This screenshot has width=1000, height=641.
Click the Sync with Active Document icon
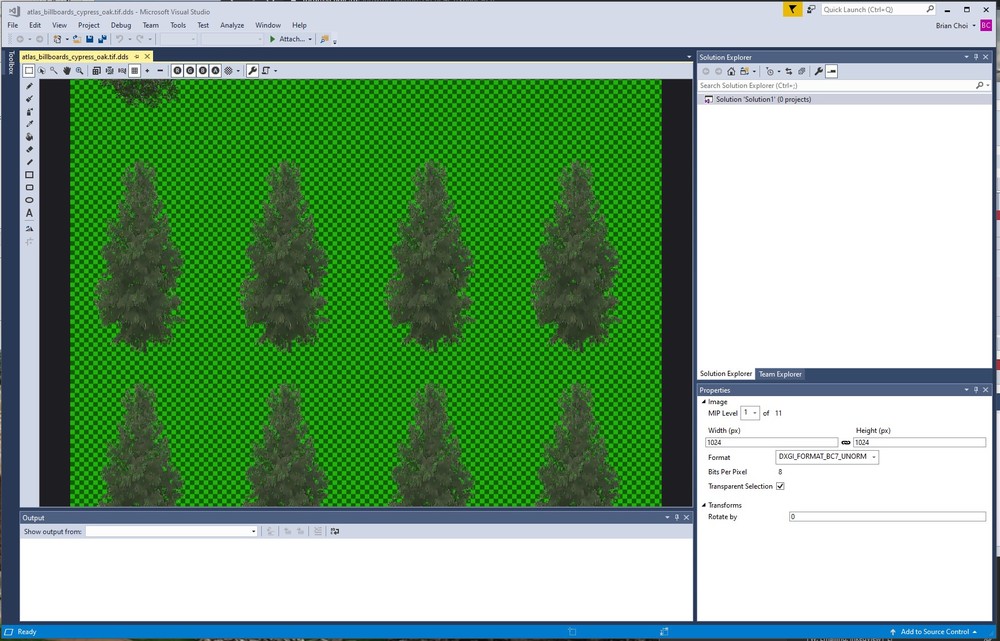pyautogui.click(x=789, y=71)
